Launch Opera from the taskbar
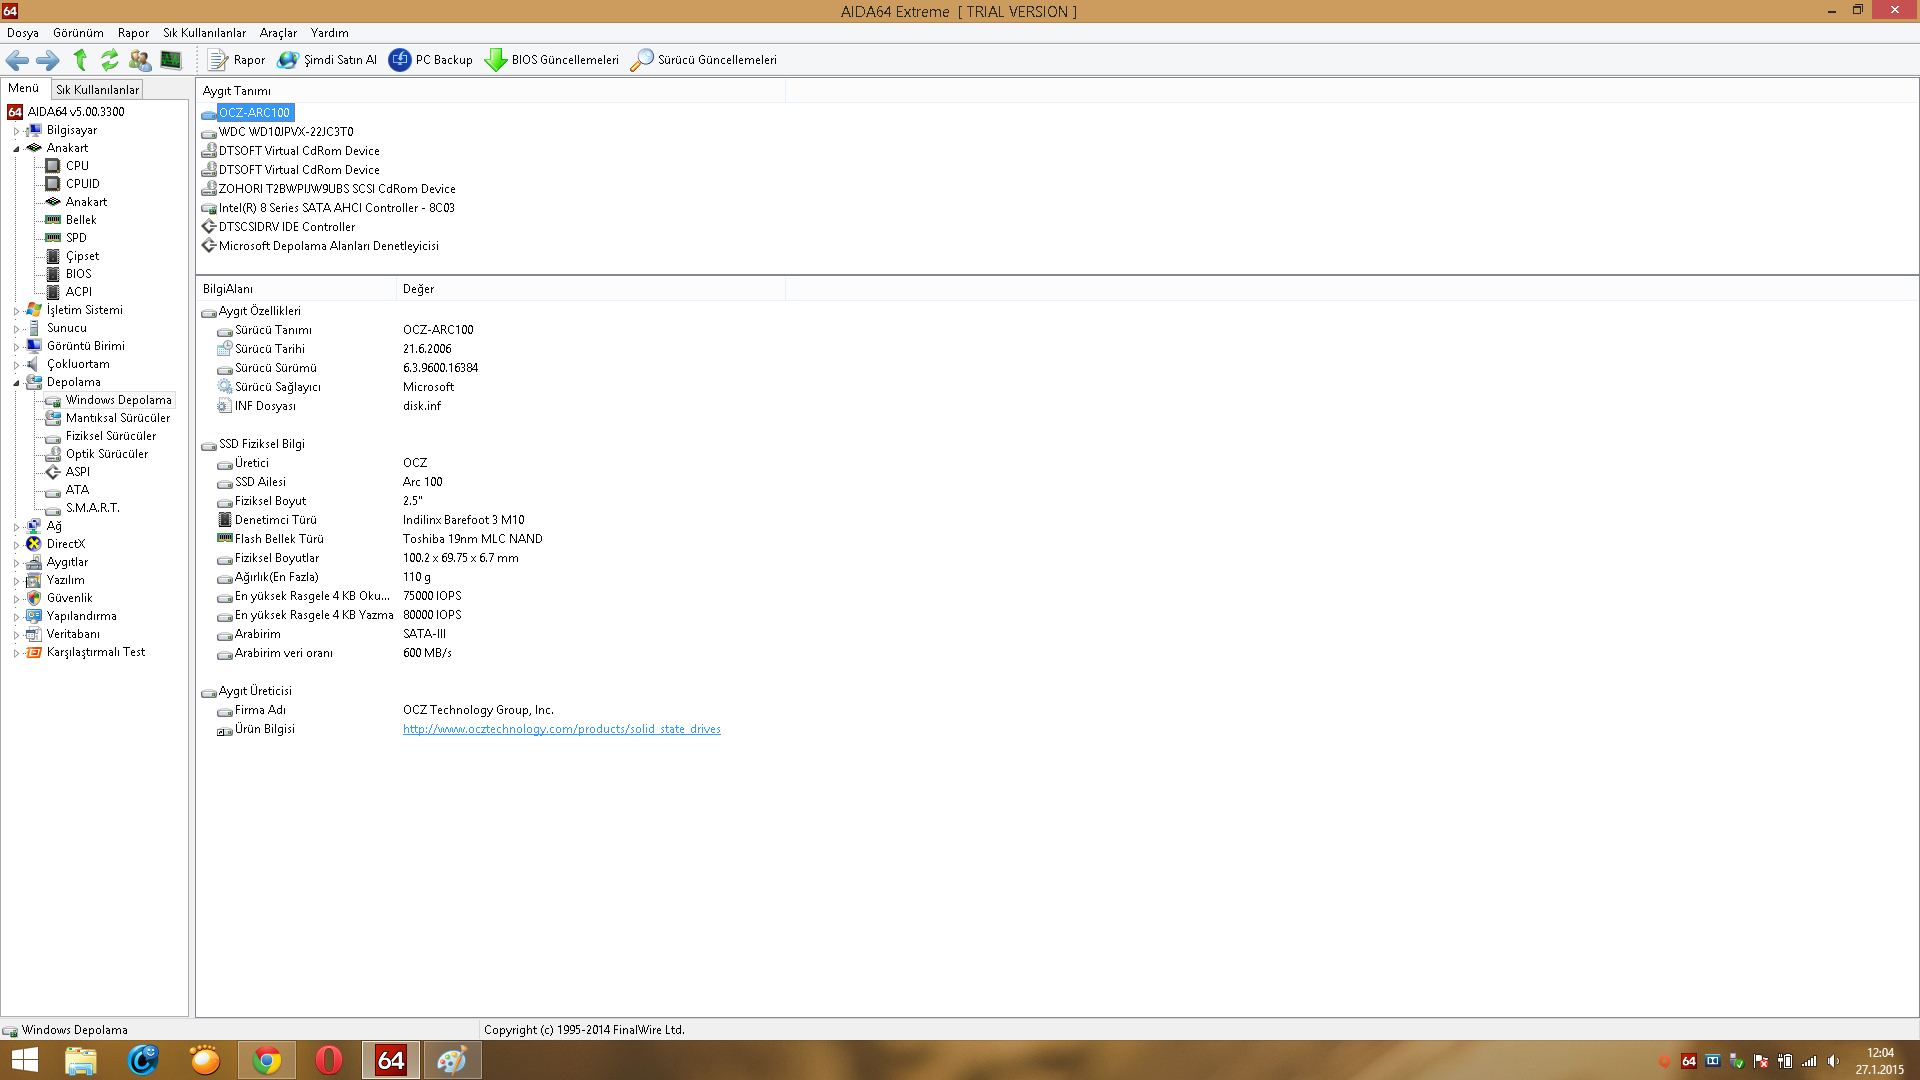 329,1060
